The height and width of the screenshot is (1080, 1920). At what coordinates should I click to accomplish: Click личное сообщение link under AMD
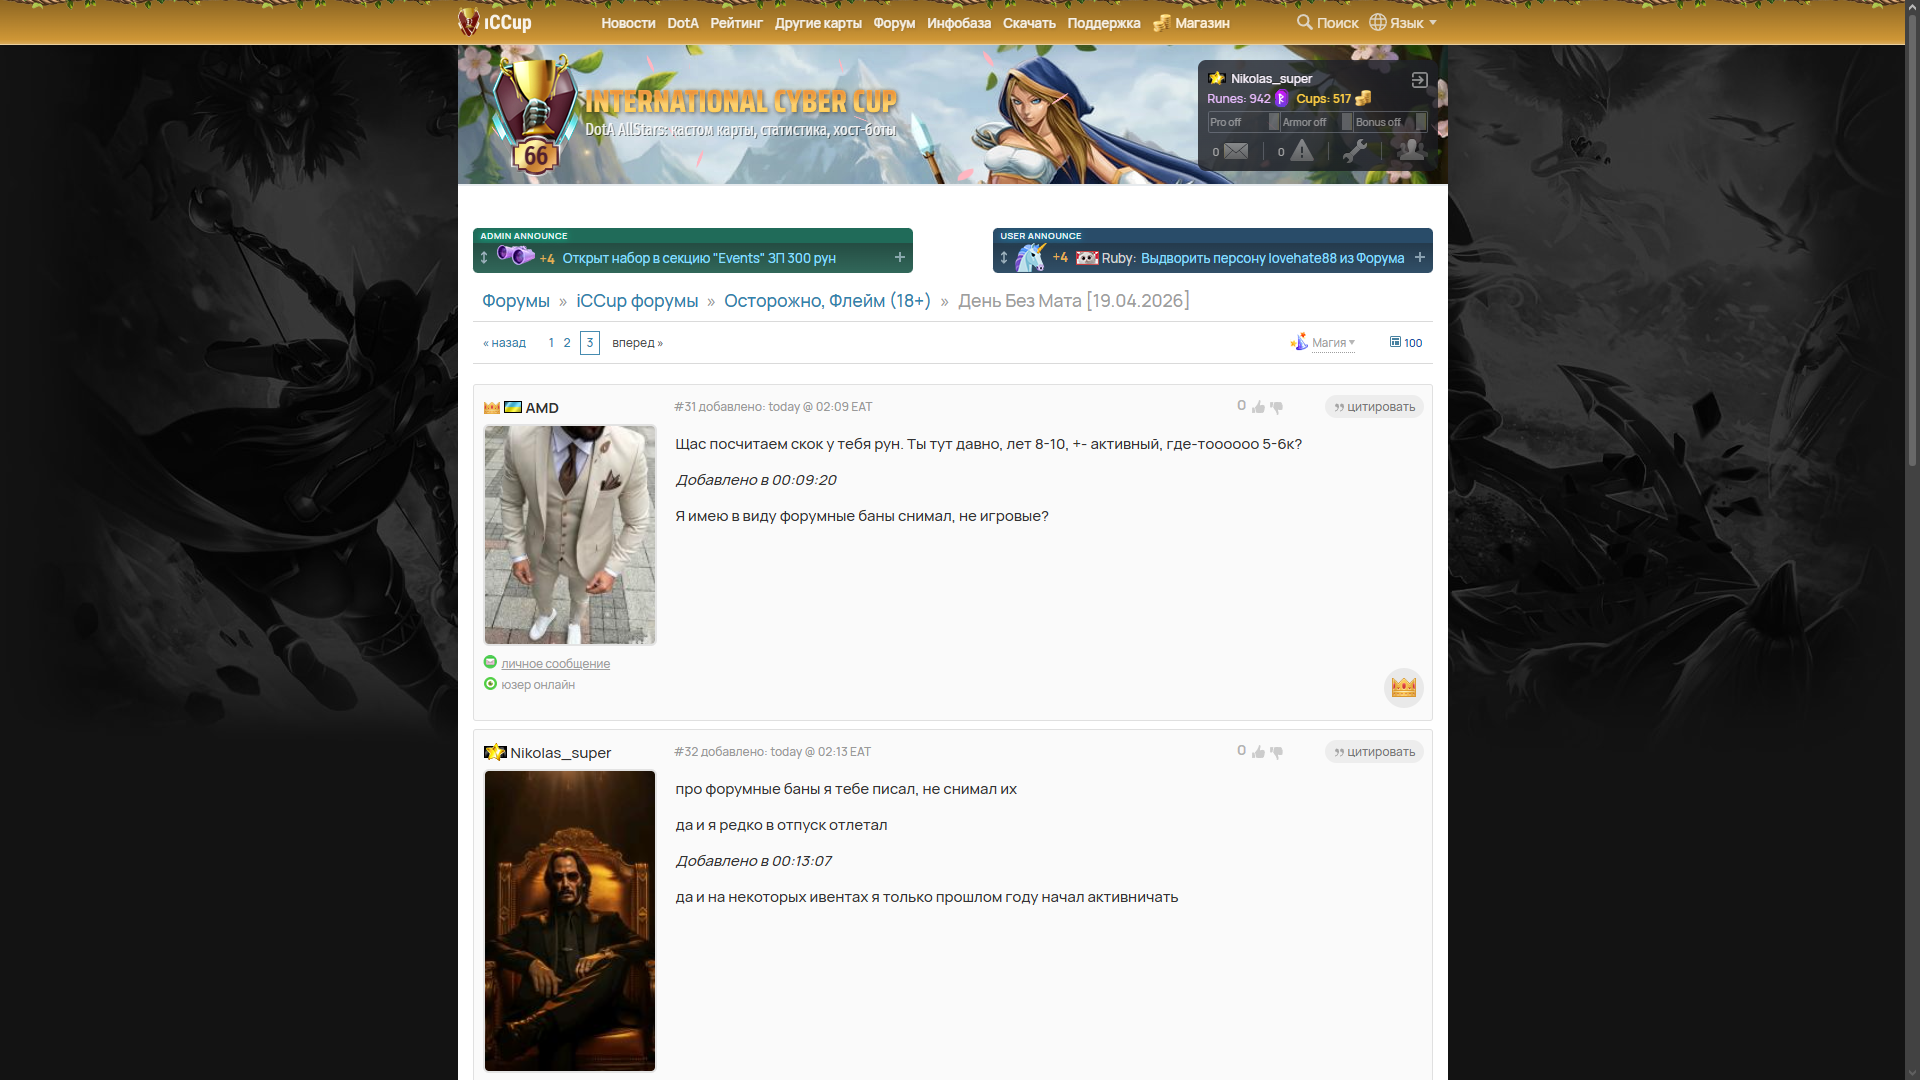click(x=555, y=664)
